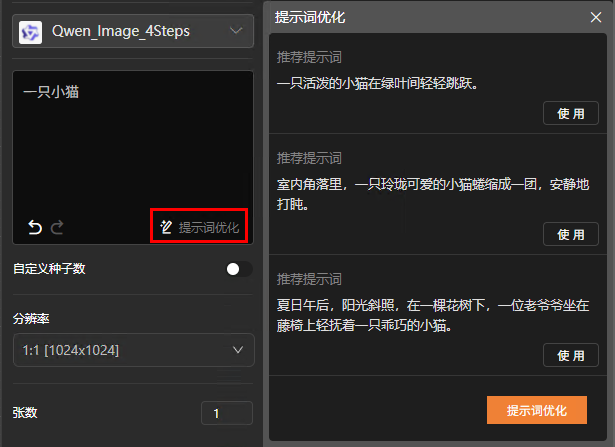Screen dimensions: 615x447
Task: Focus the 张数 number input field
Action: pyautogui.click(x=226, y=413)
